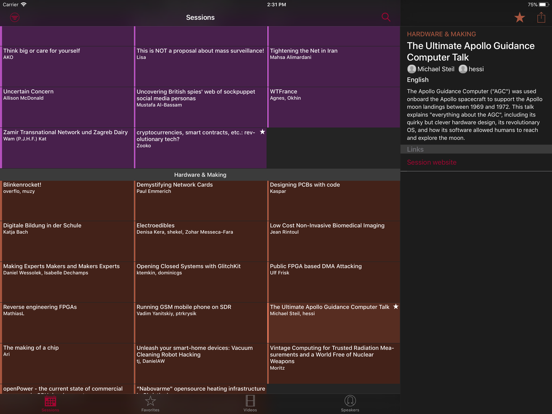Open session Tightening the Net in Iran
This screenshot has height=414, width=552.
pyautogui.click(x=334, y=67)
